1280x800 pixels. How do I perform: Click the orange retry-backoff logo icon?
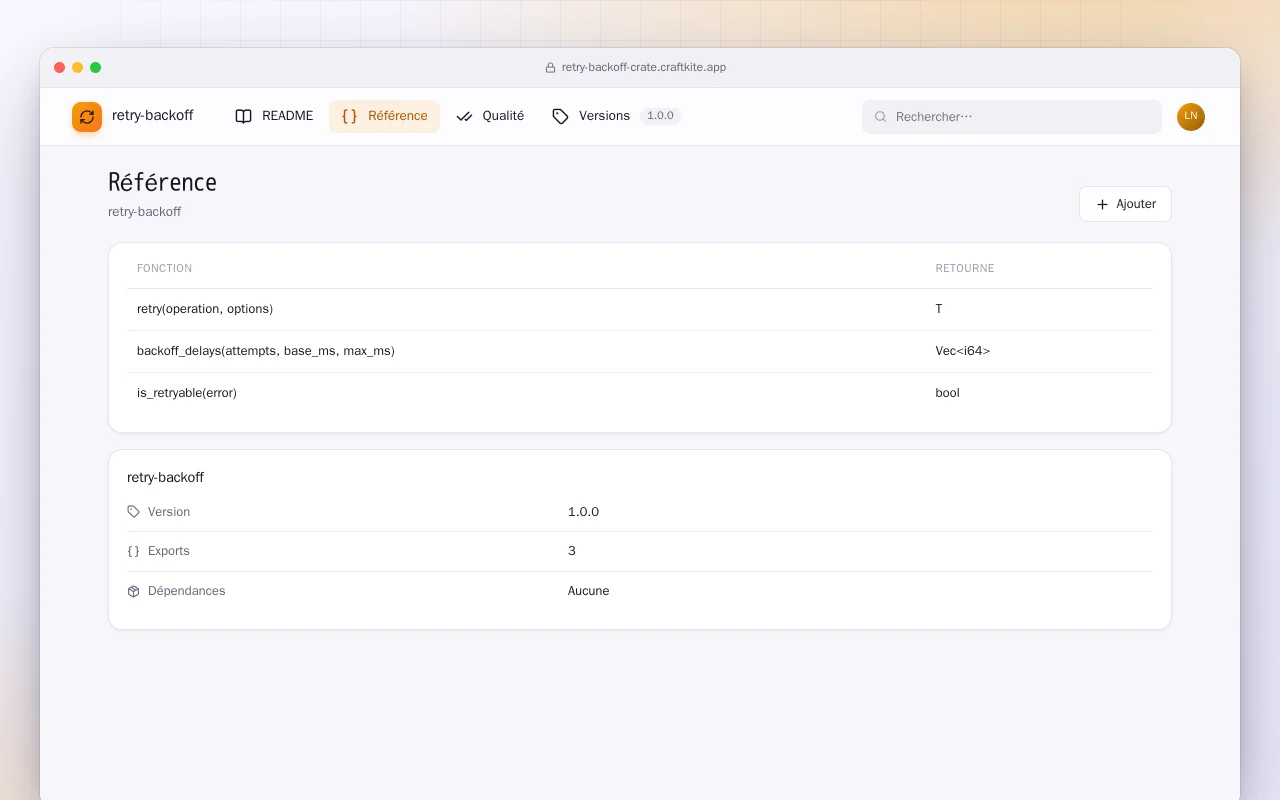click(87, 117)
